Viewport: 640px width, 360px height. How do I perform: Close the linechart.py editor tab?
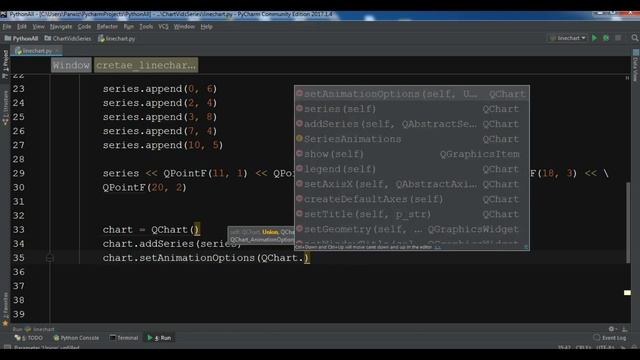coord(57,51)
